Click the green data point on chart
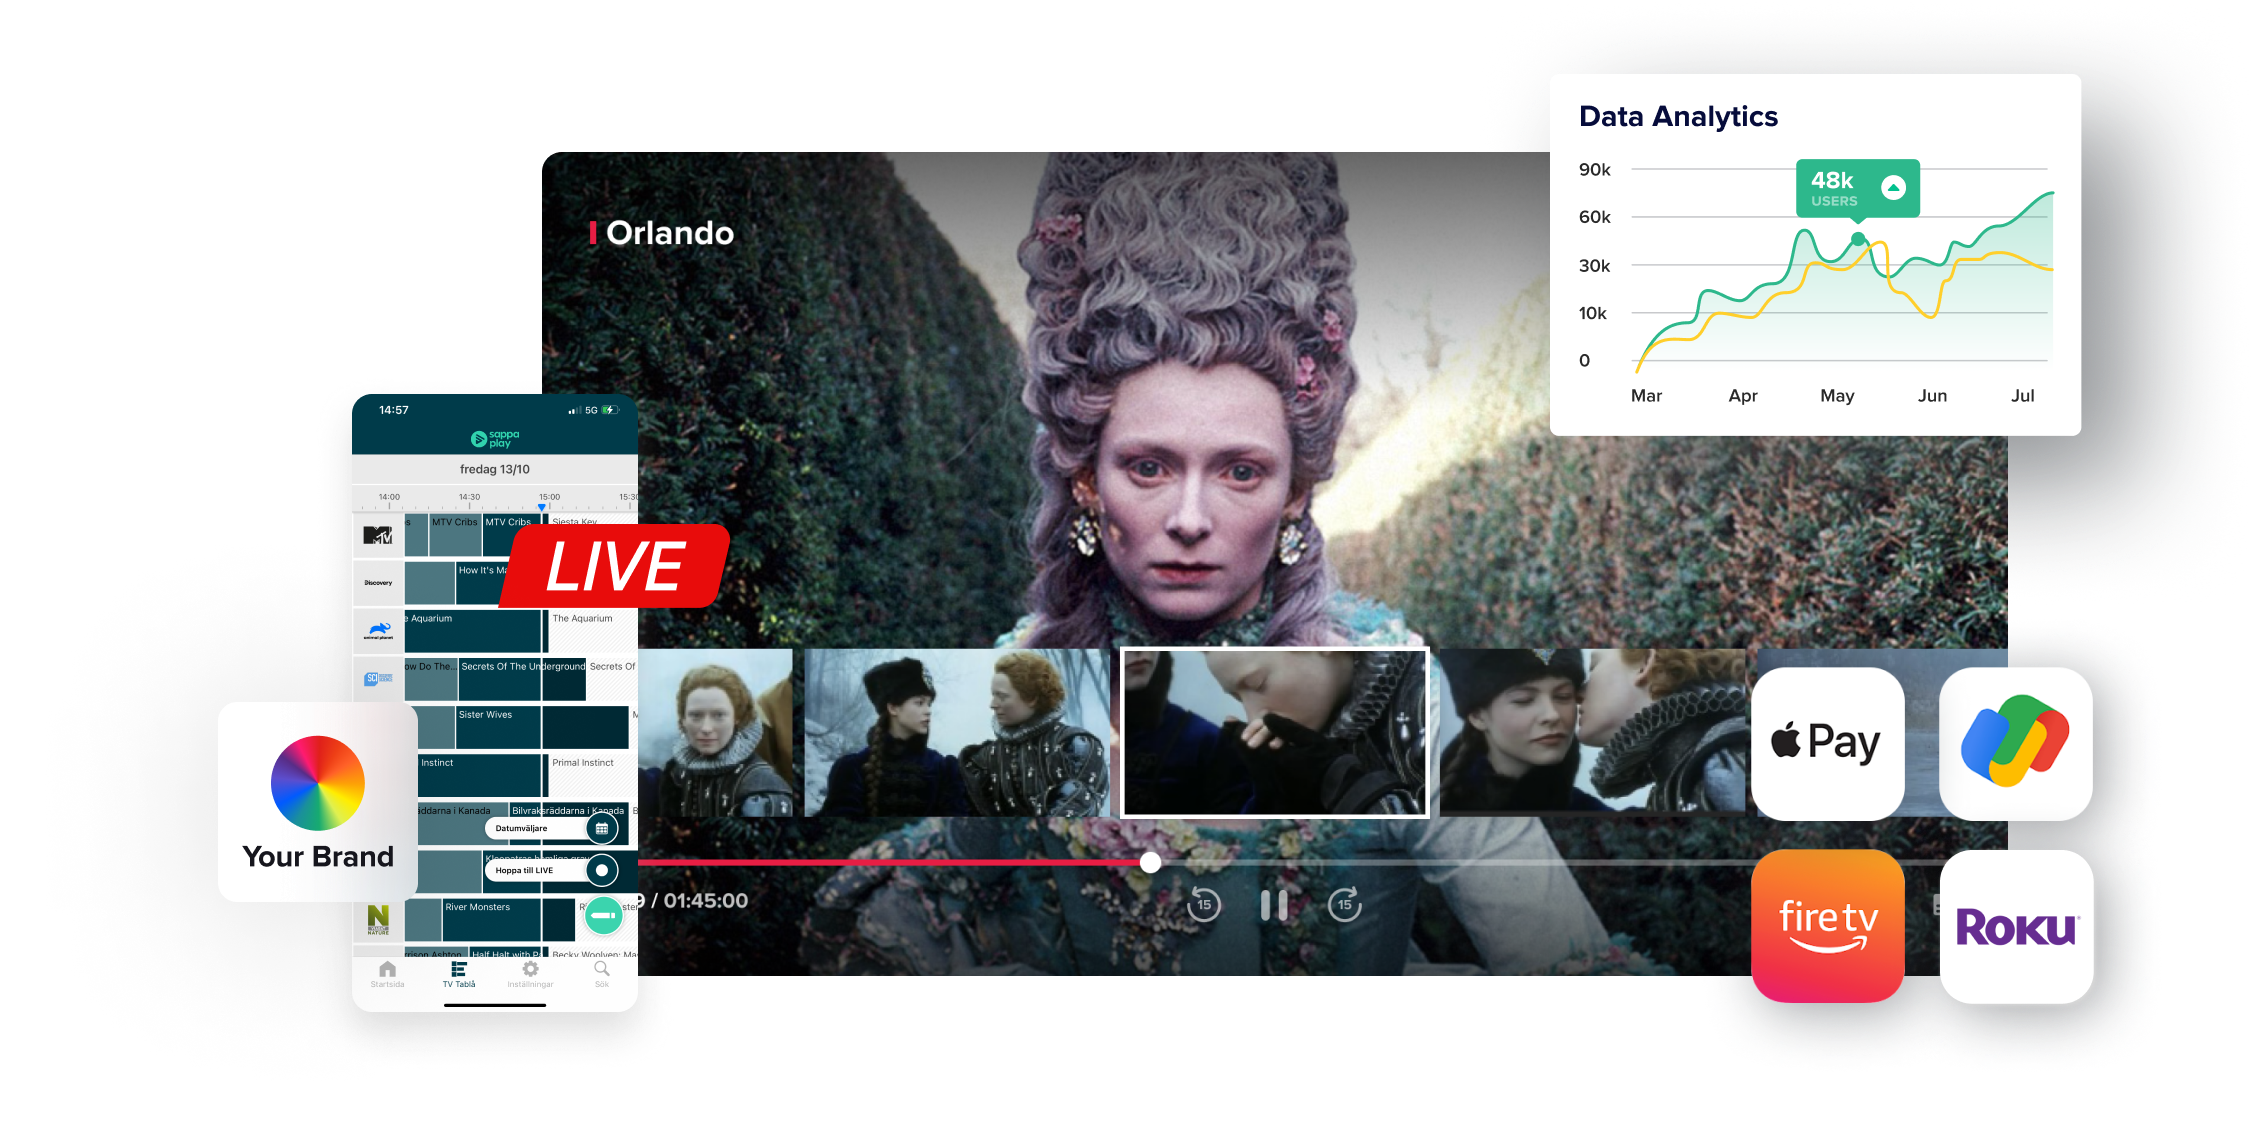 [x=1858, y=239]
